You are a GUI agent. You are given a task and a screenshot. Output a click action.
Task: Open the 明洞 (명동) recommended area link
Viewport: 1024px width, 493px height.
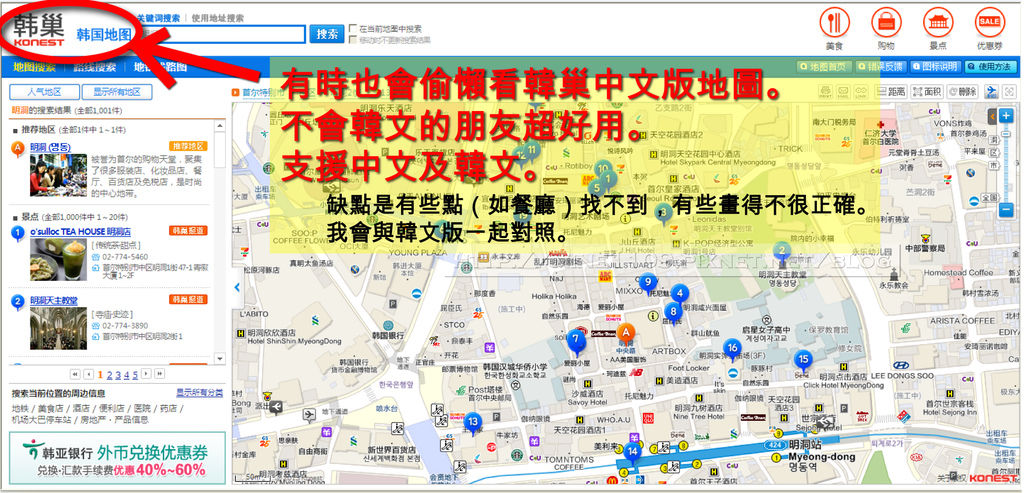50,146
